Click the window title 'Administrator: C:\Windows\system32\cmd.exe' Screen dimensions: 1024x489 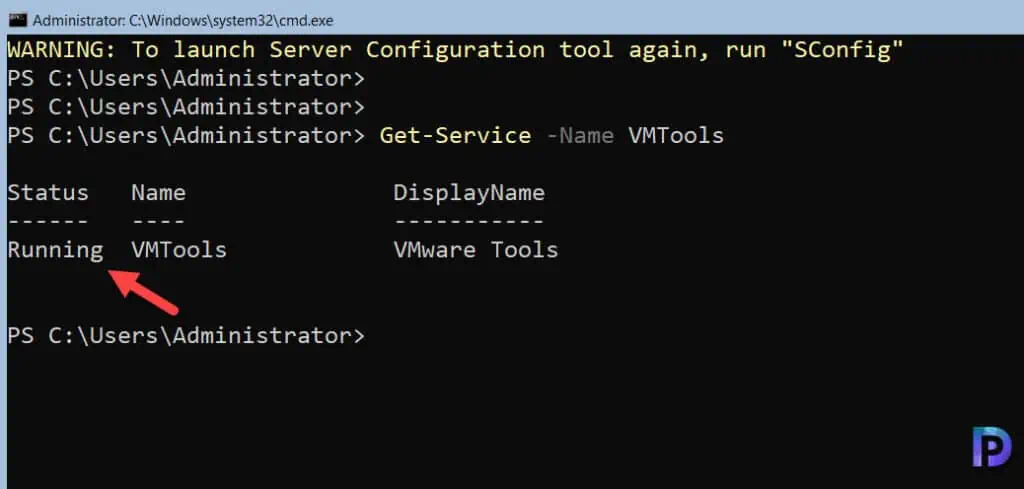183,21
